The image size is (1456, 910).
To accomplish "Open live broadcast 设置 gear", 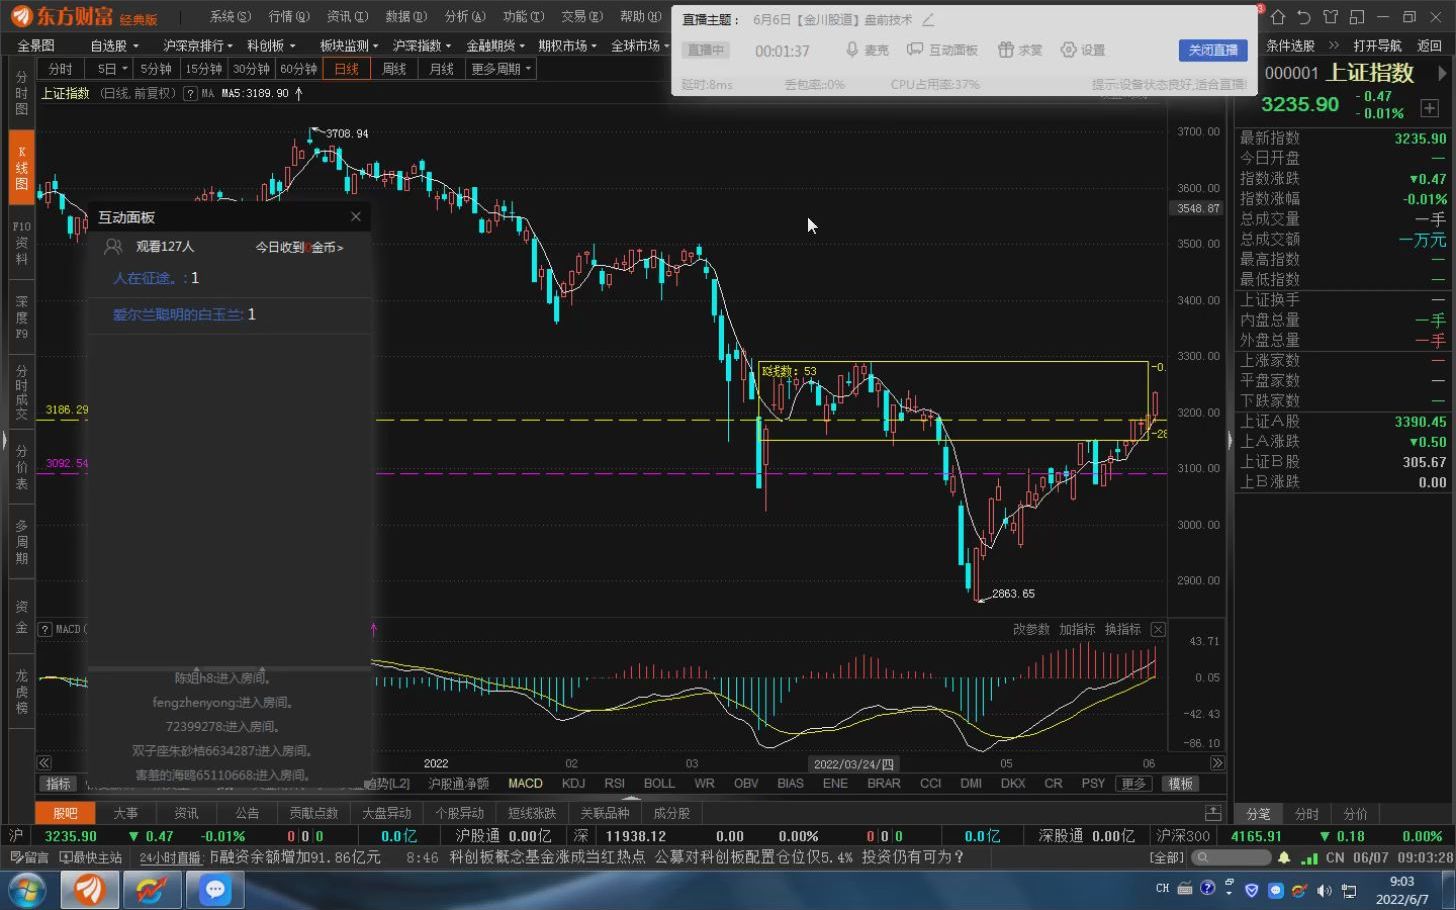I will [x=1083, y=50].
